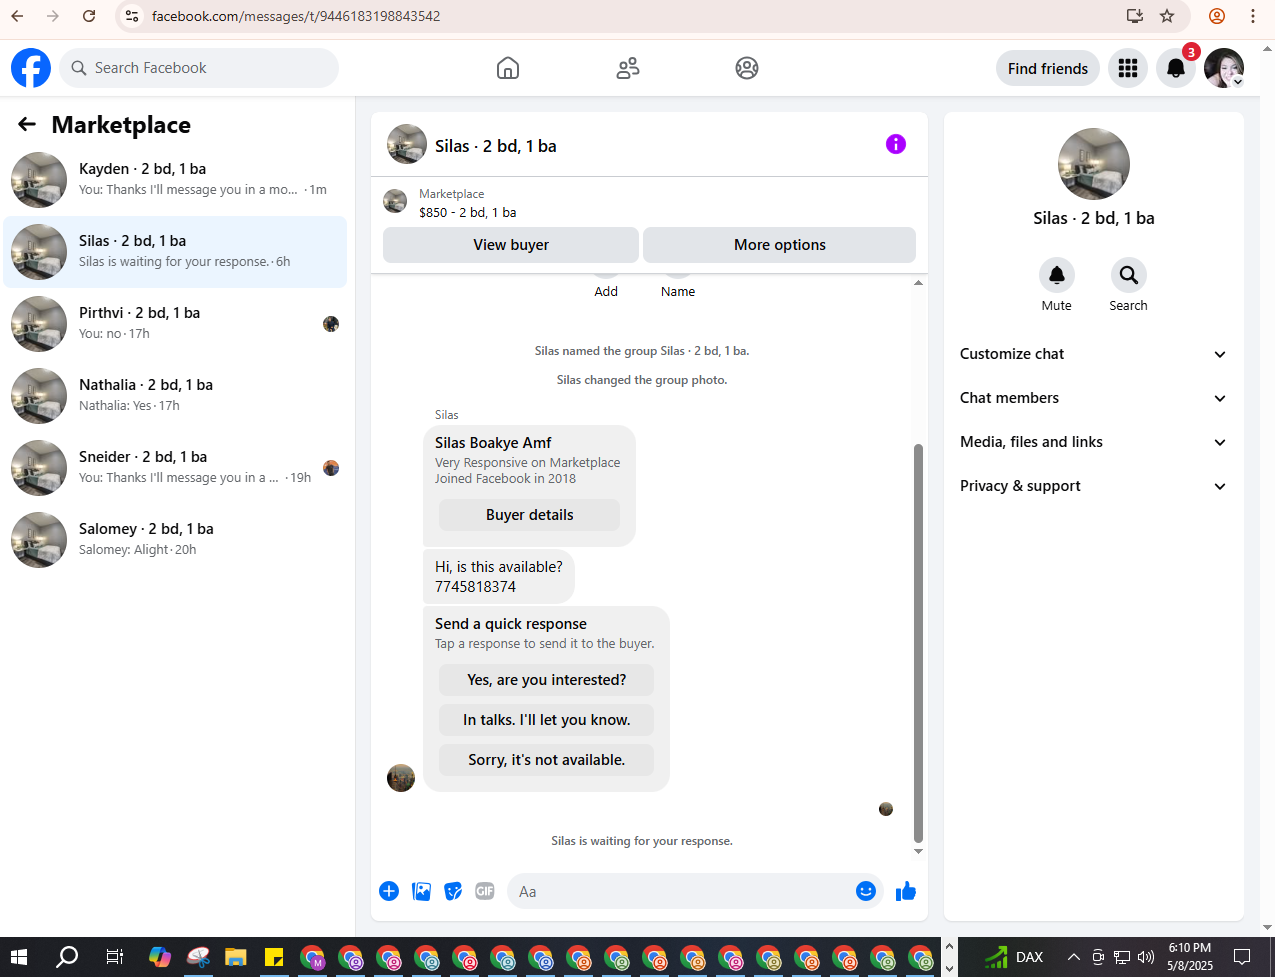This screenshot has height=977, width=1275.
Task: Click the View buyer button
Action: tap(511, 245)
